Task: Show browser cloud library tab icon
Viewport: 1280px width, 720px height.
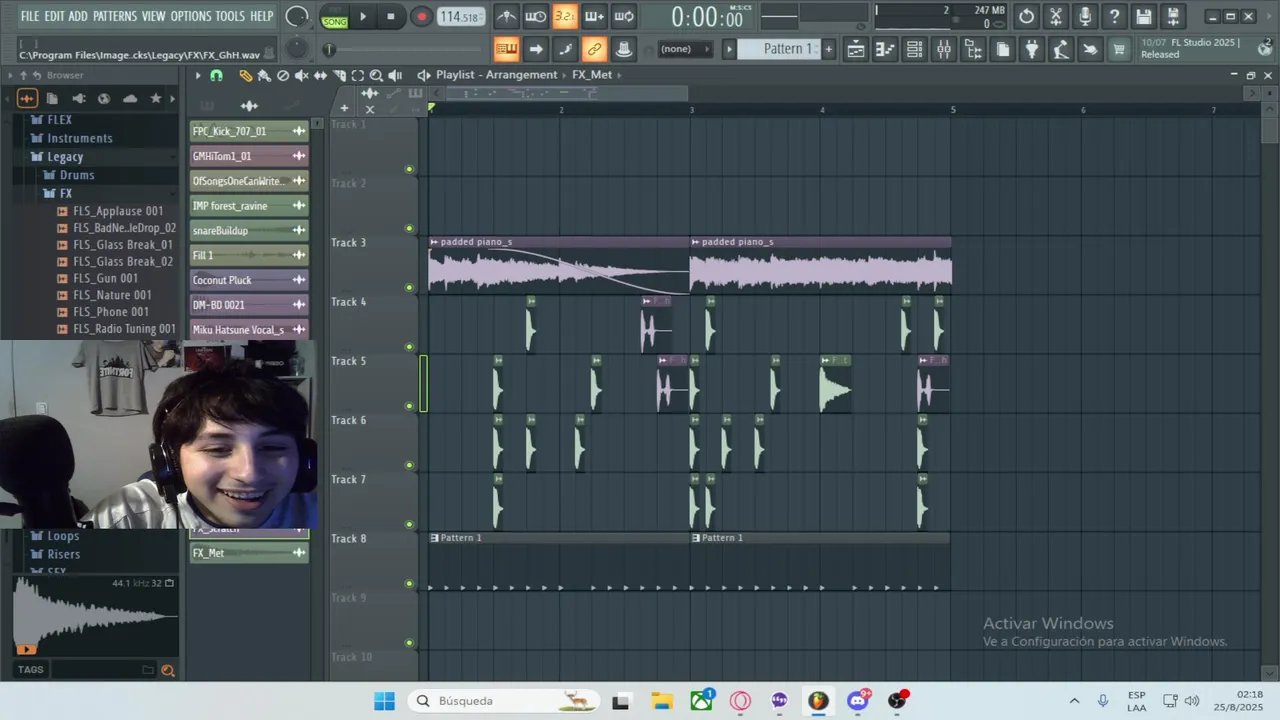Action: coord(130,98)
